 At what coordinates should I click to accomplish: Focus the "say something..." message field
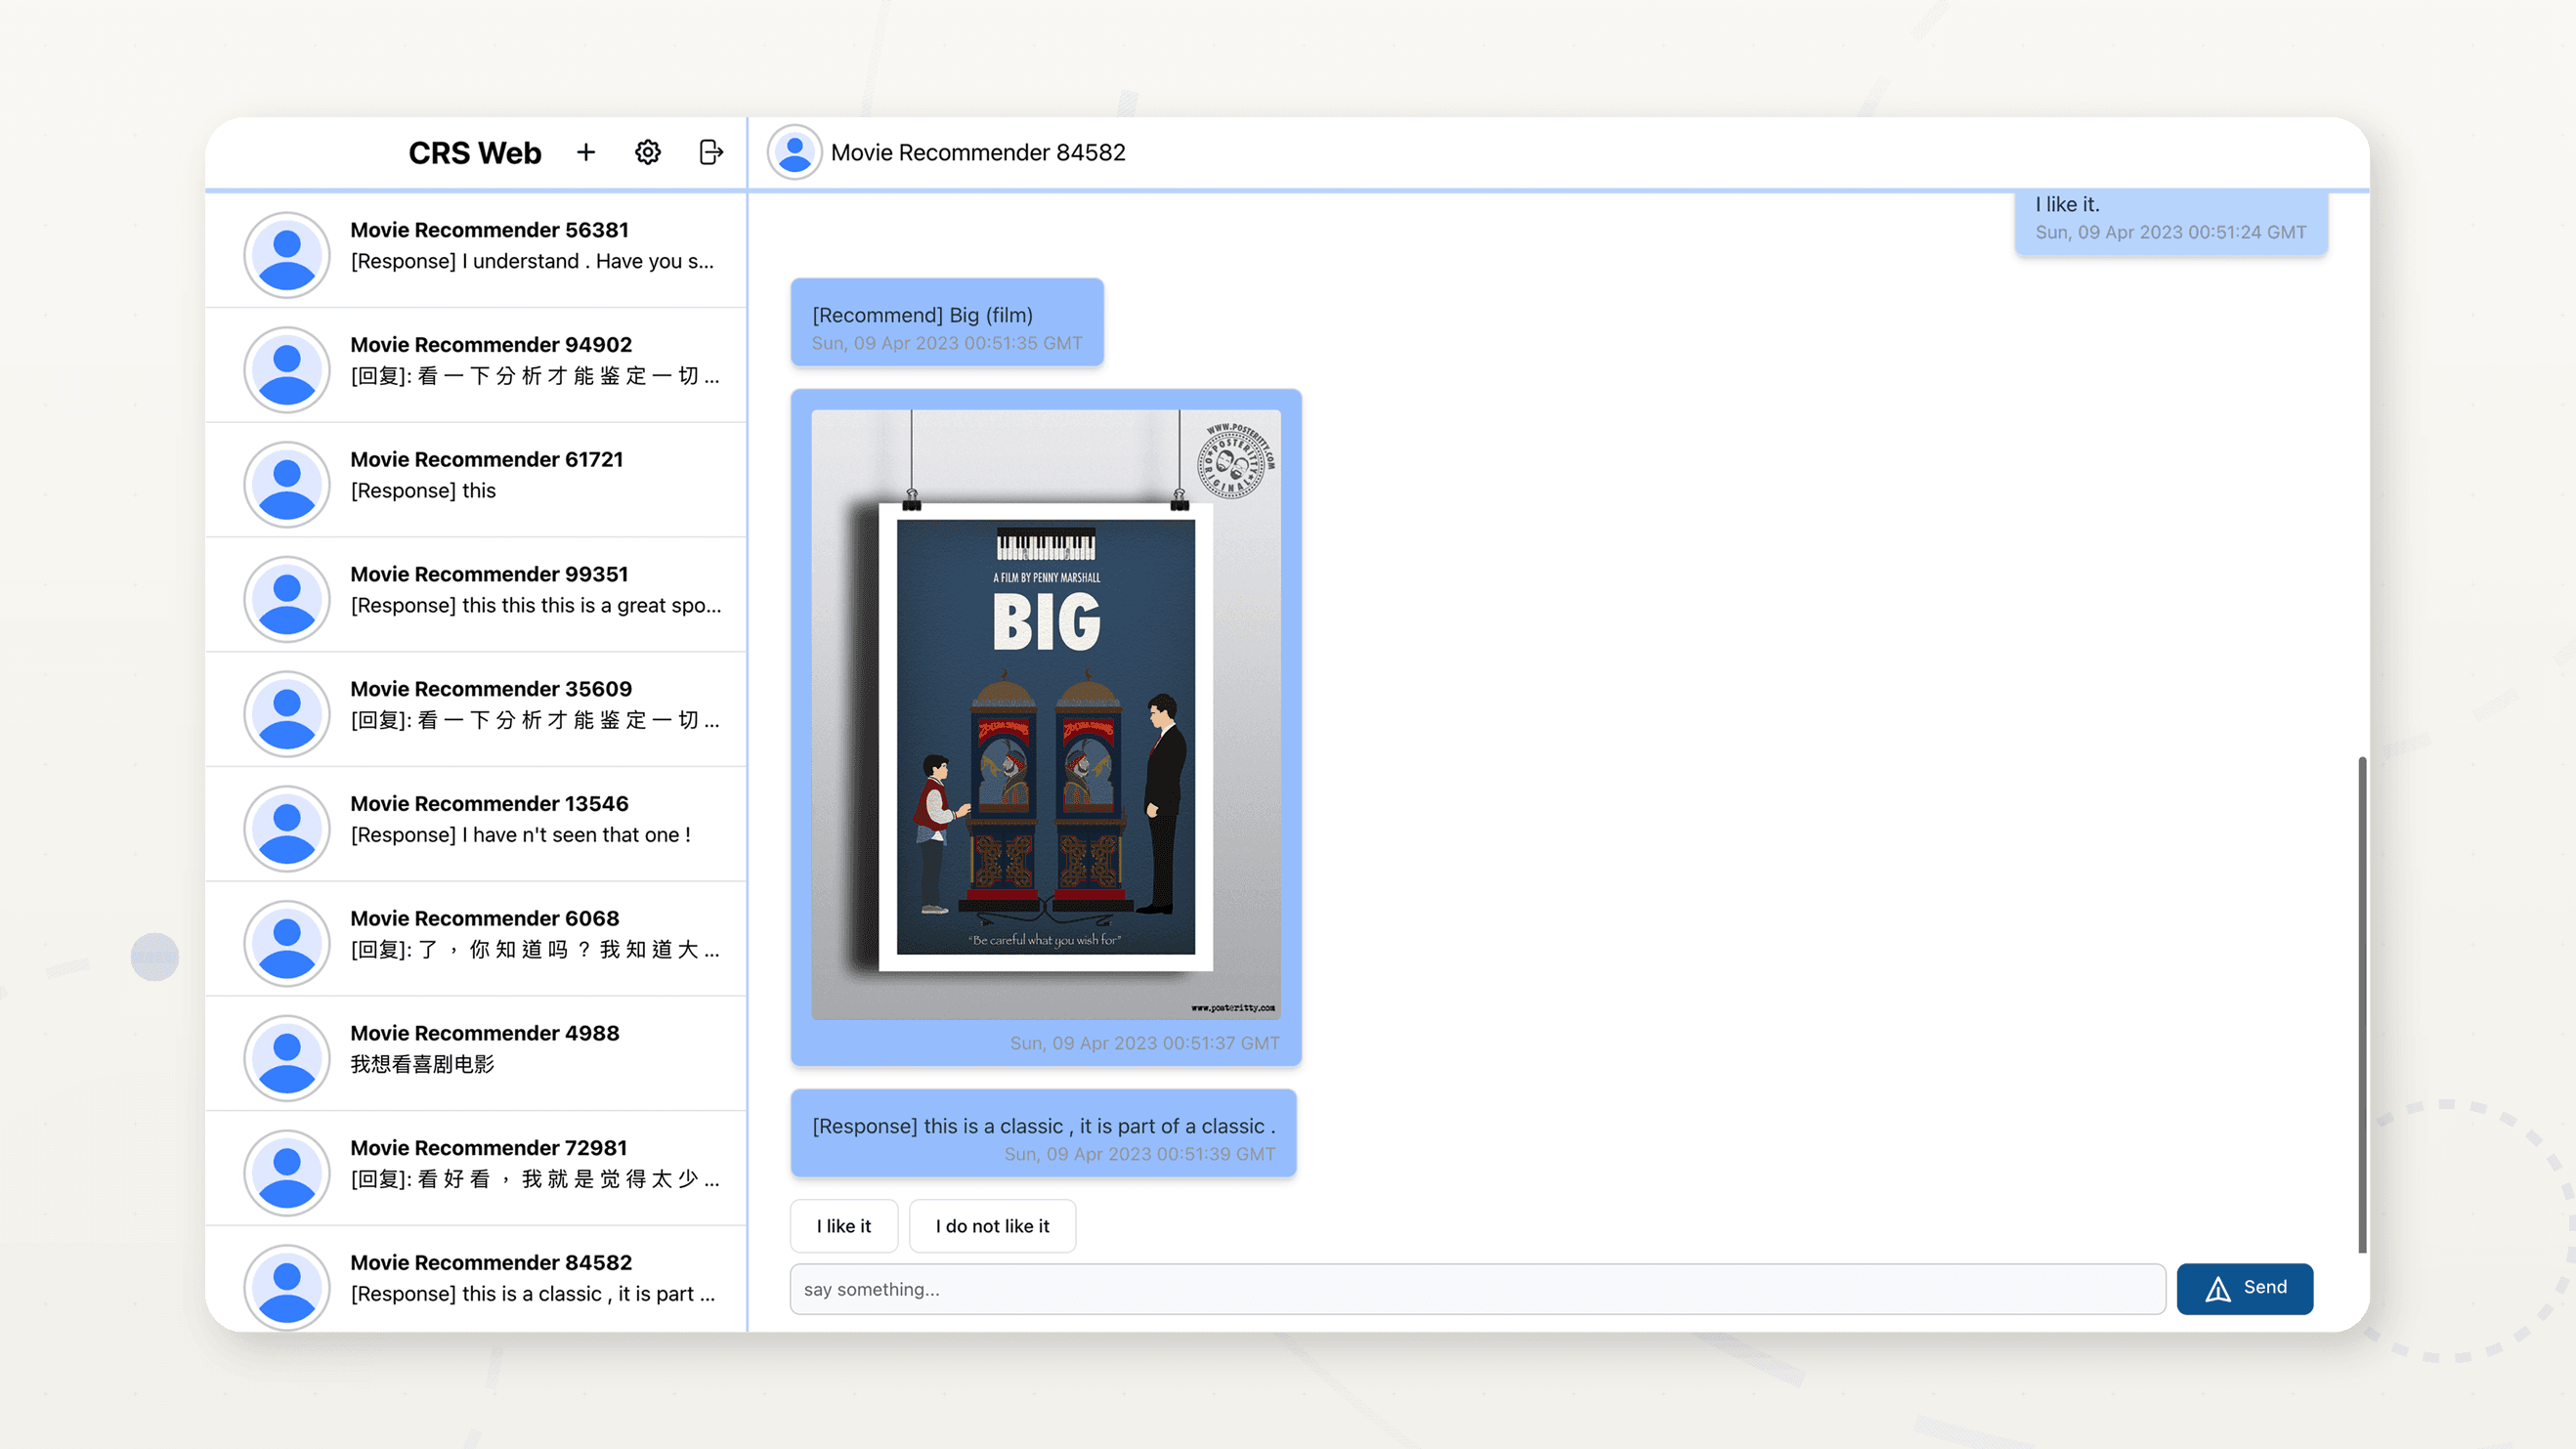[x=1477, y=1289]
